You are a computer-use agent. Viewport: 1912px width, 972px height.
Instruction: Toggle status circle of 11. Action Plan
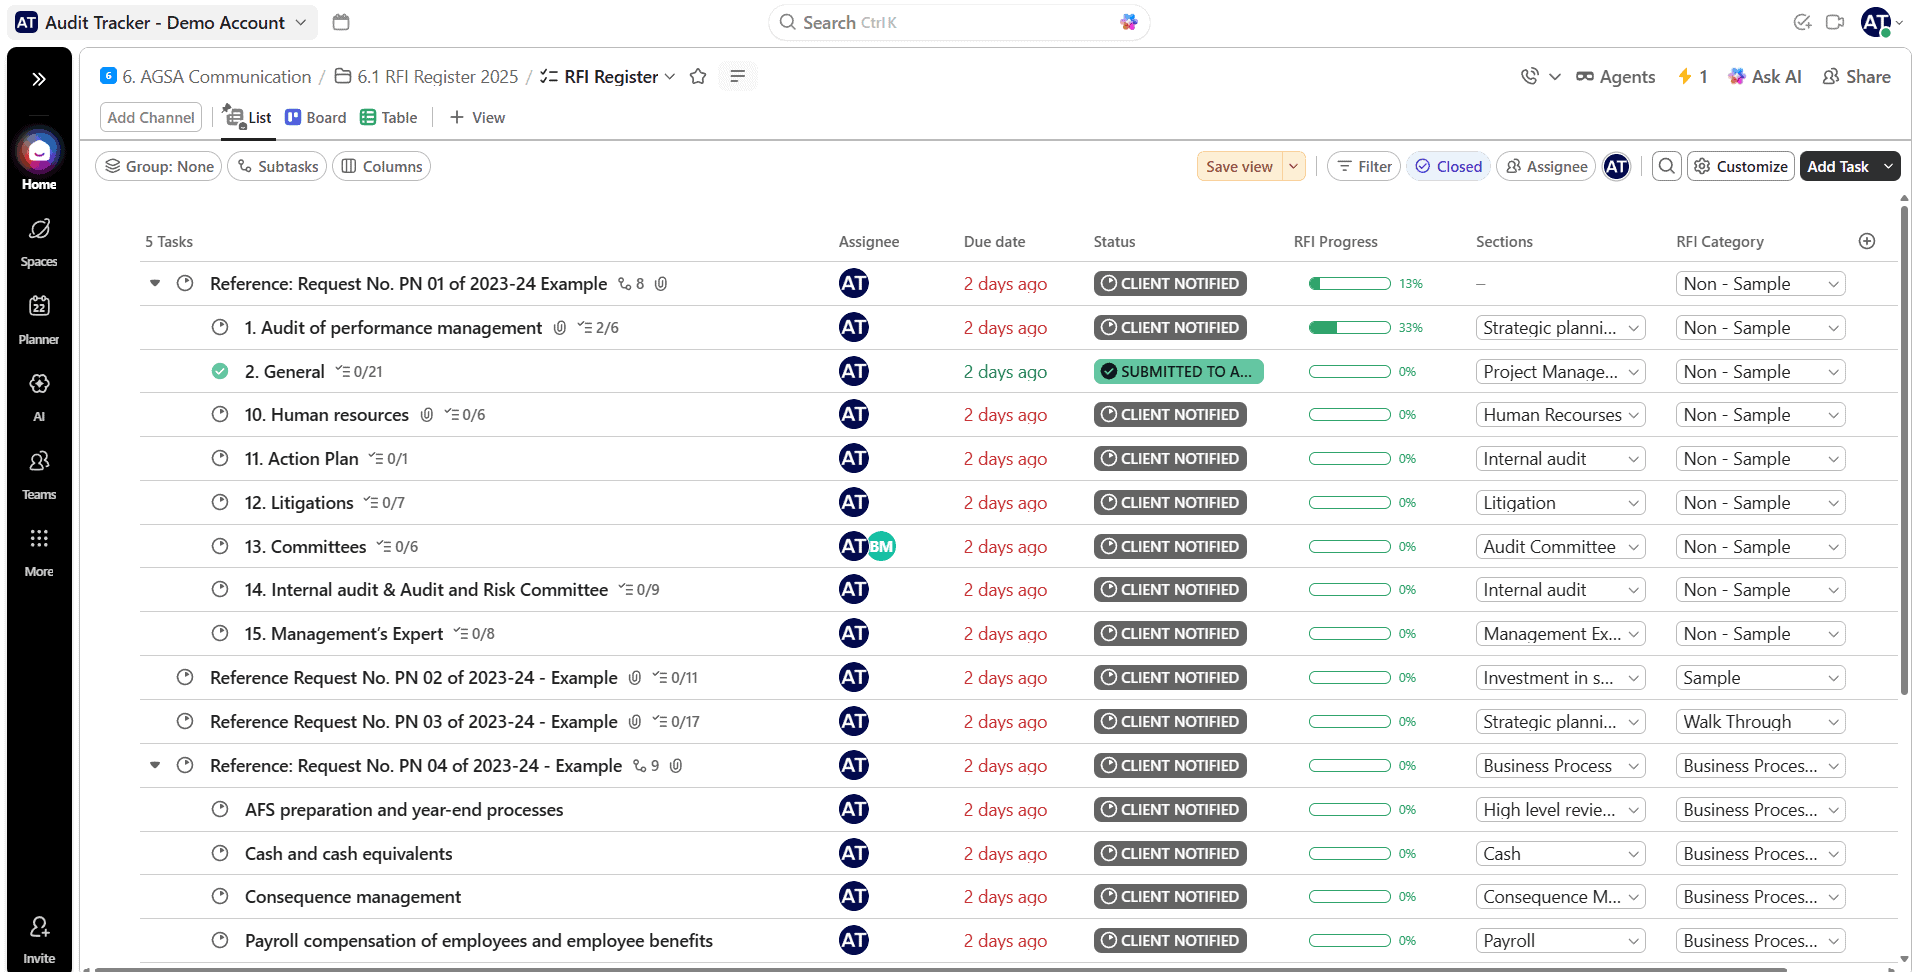click(220, 459)
